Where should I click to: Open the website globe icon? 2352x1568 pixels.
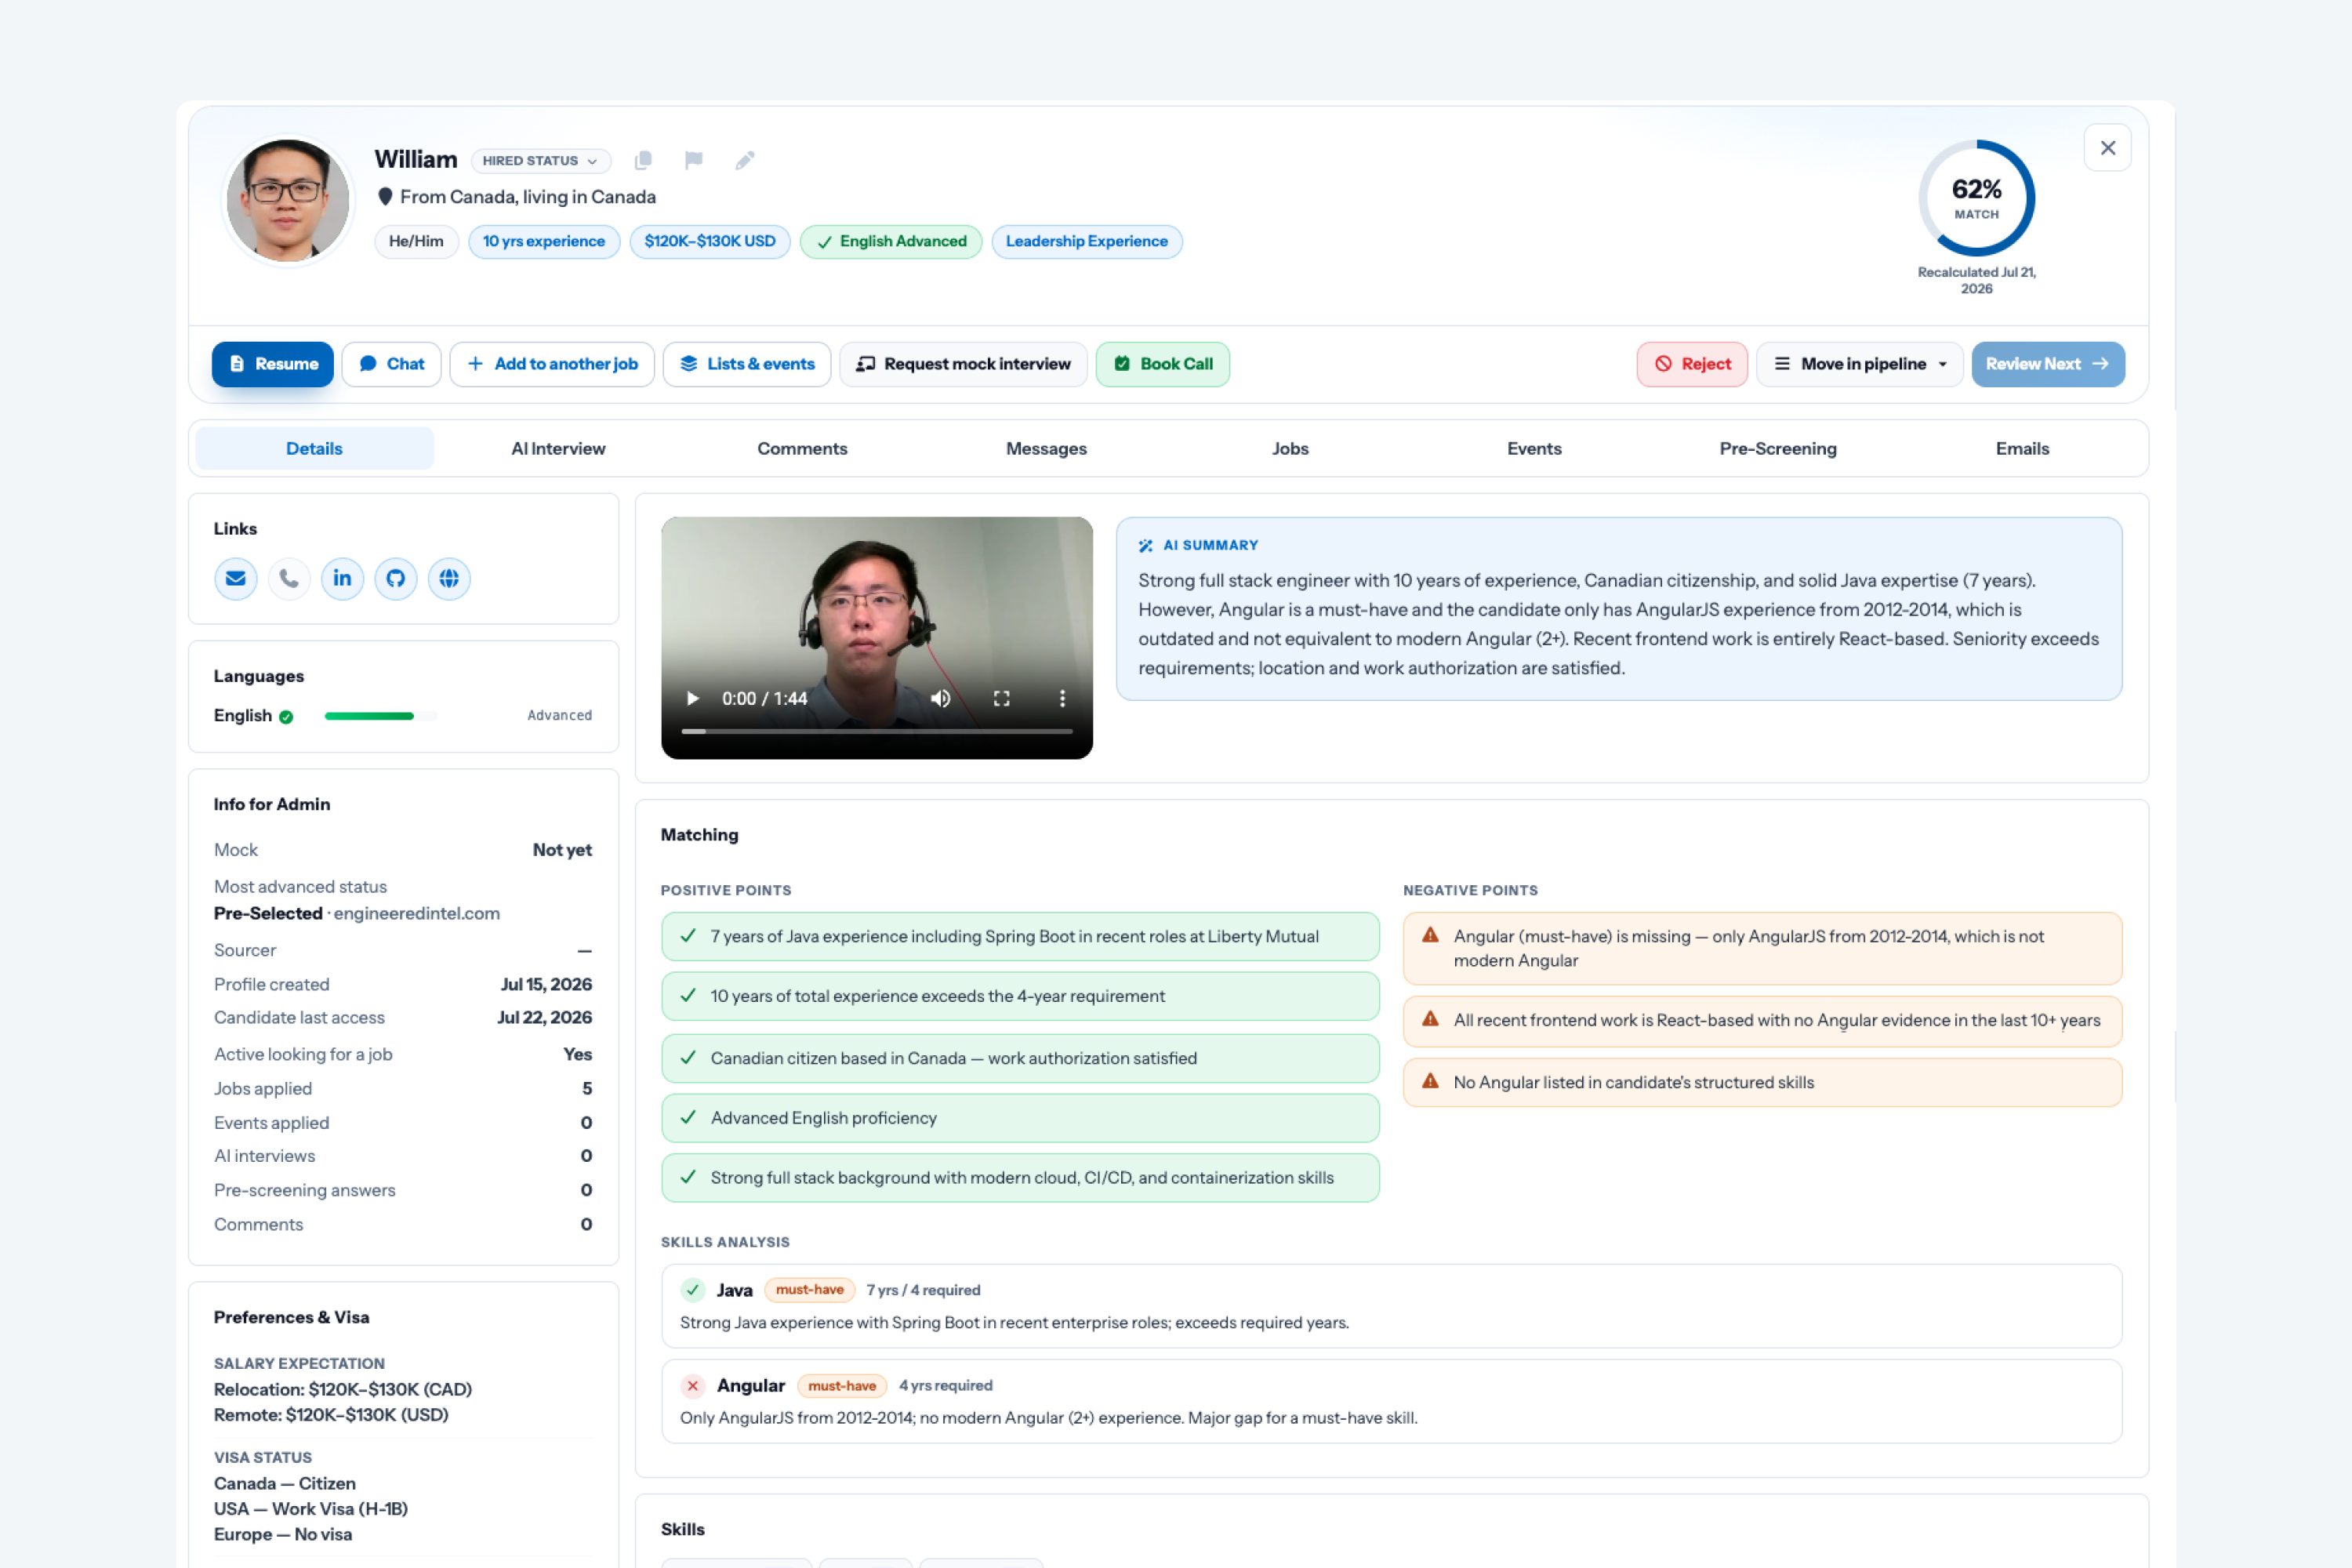tap(449, 578)
